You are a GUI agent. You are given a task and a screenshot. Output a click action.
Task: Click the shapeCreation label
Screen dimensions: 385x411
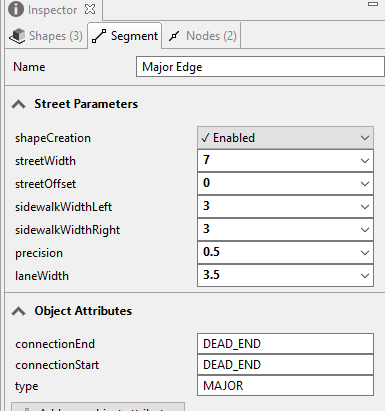(x=53, y=138)
